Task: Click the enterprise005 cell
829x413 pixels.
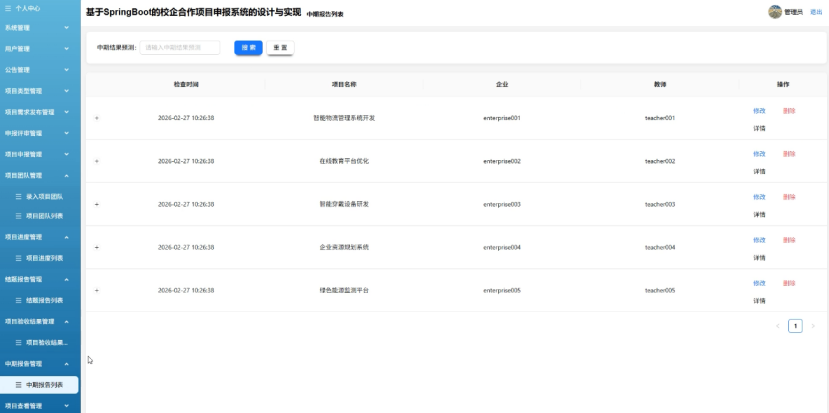Action: (x=502, y=290)
